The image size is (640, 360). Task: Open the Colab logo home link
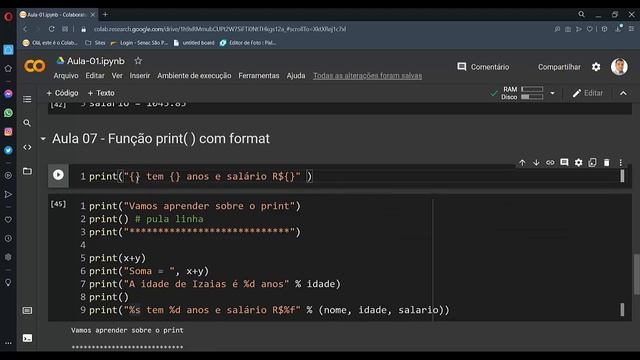(x=35, y=66)
